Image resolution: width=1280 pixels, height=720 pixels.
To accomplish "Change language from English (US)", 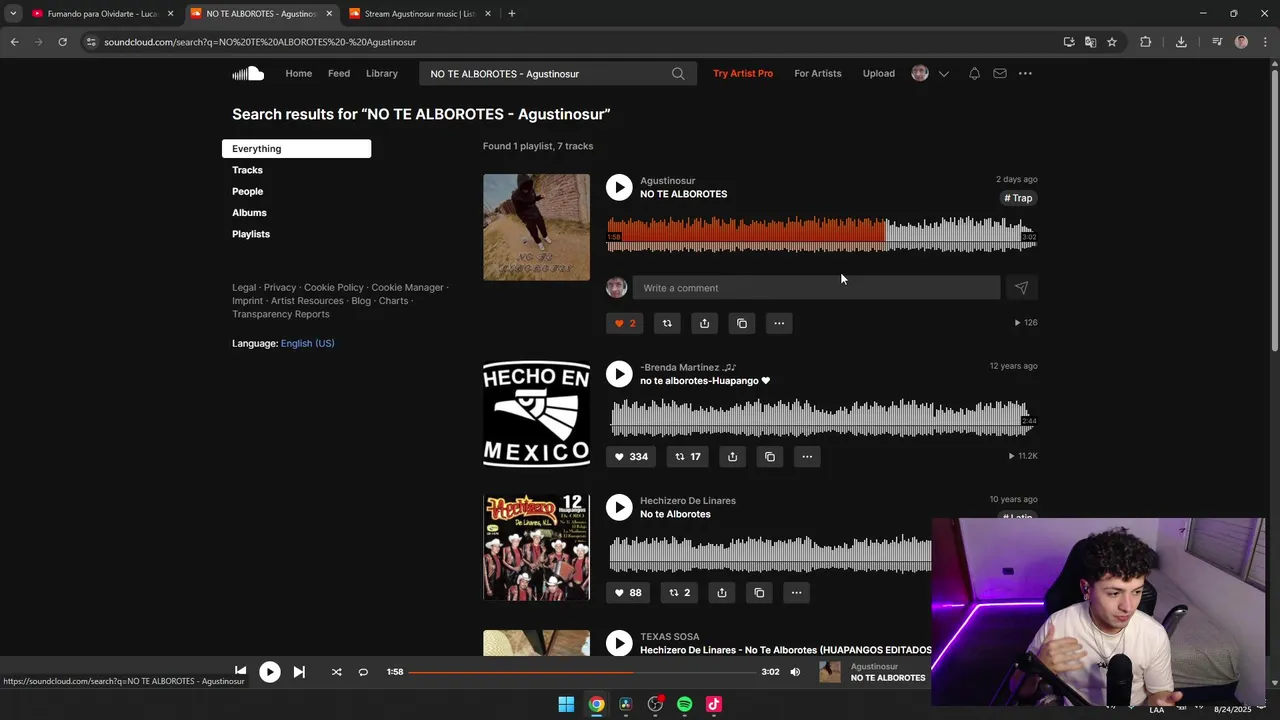I will pyautogui.click(x=307, y=343).
